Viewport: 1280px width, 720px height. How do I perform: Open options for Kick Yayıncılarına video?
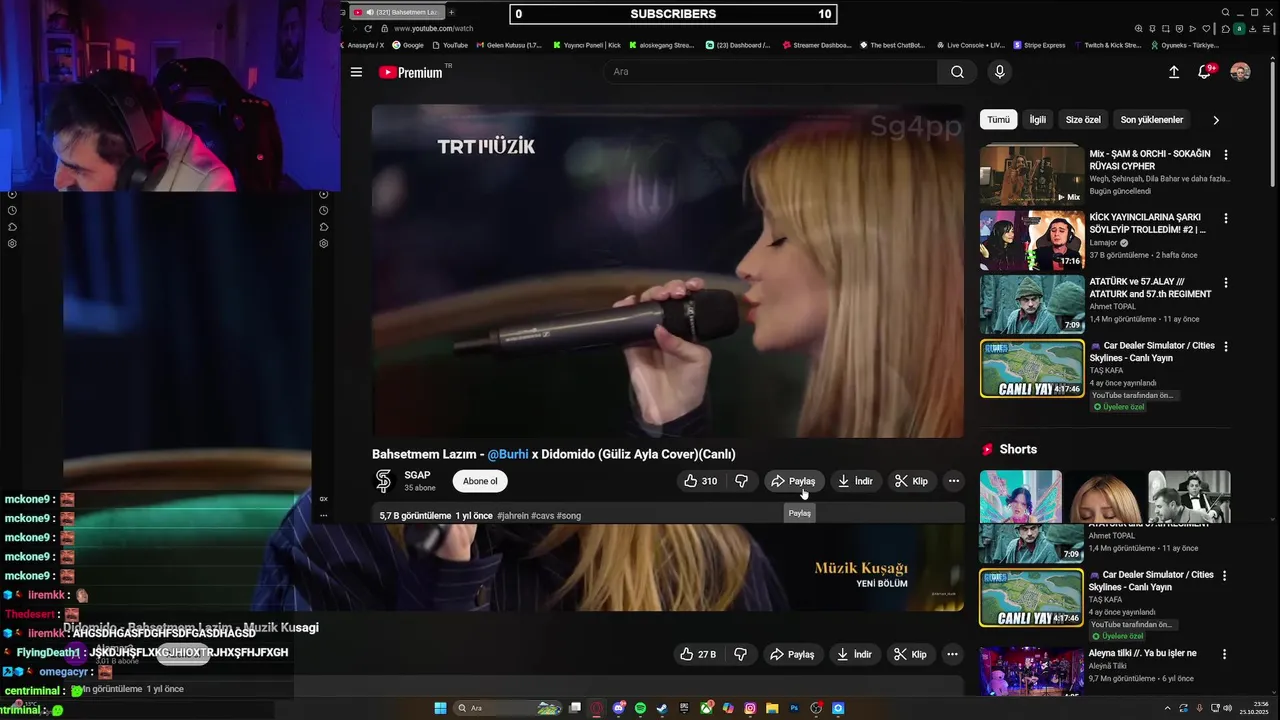coord(1226,218)
